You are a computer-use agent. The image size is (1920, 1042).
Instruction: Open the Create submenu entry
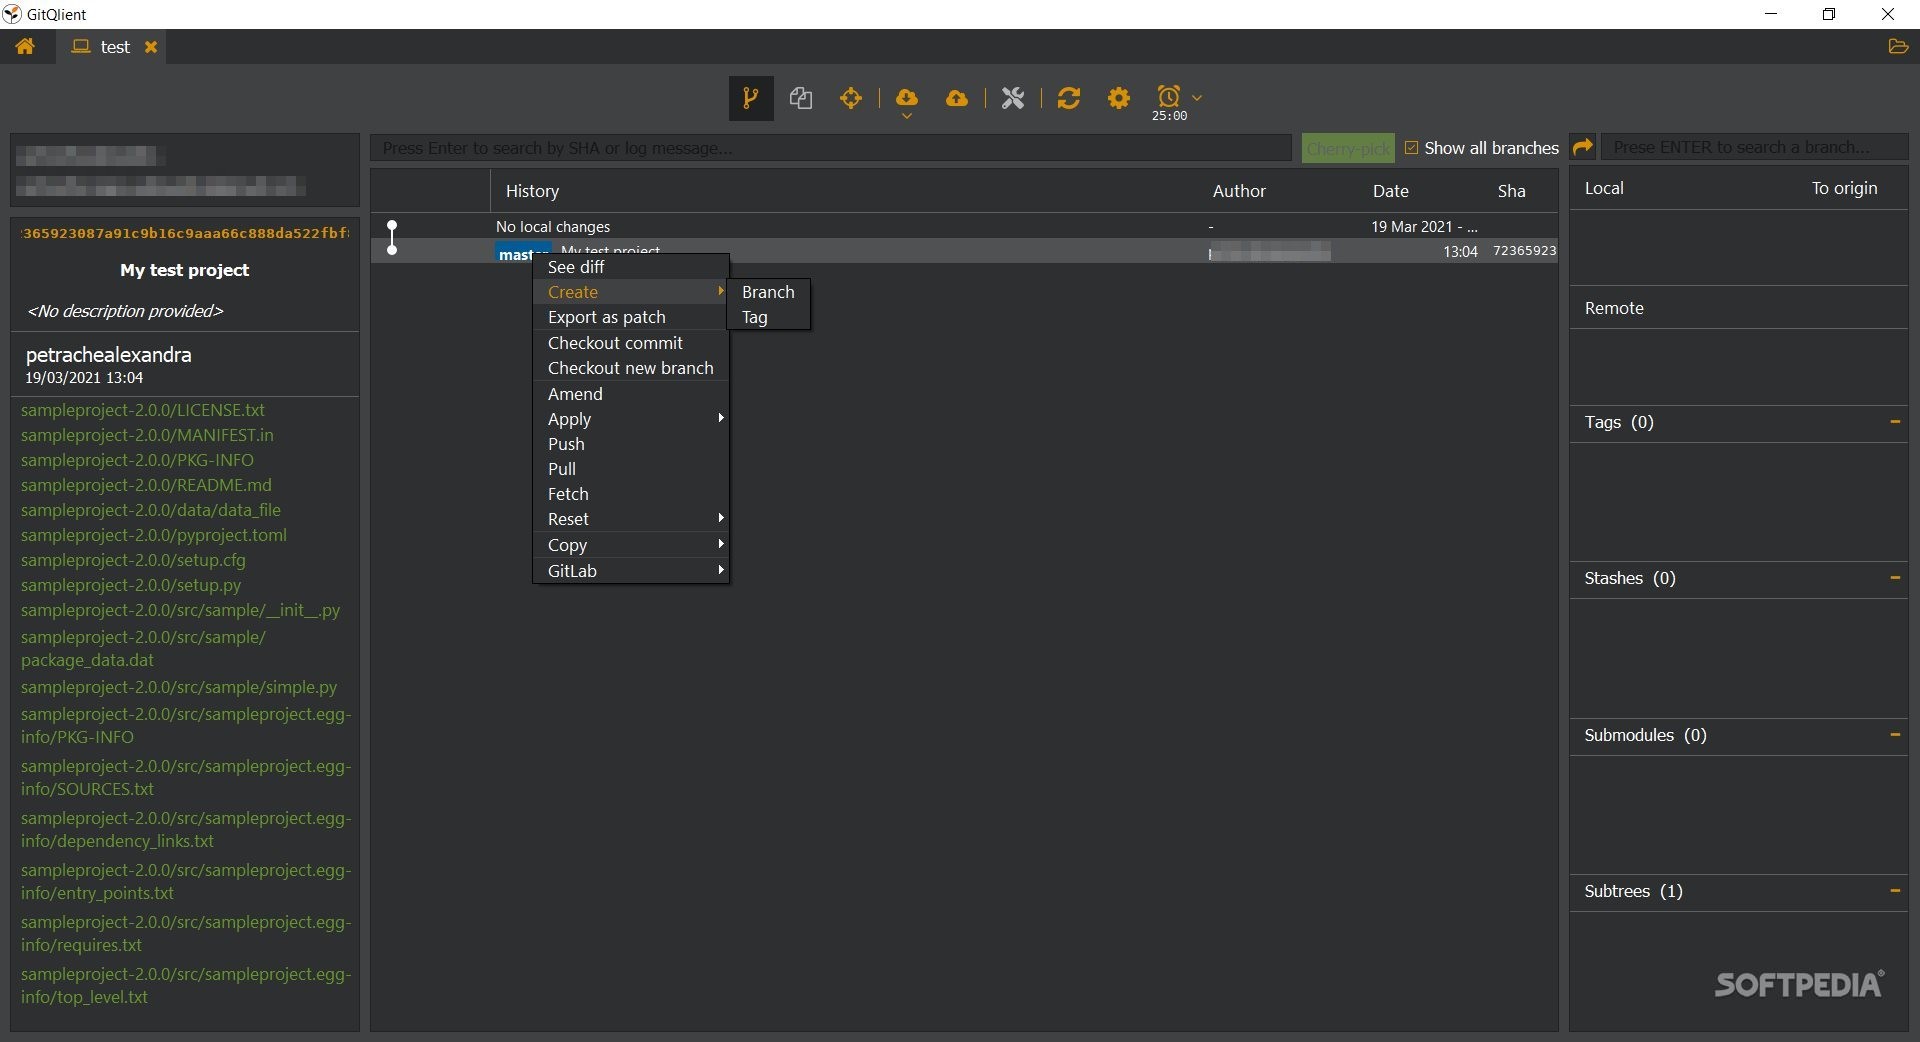[630, 292]
